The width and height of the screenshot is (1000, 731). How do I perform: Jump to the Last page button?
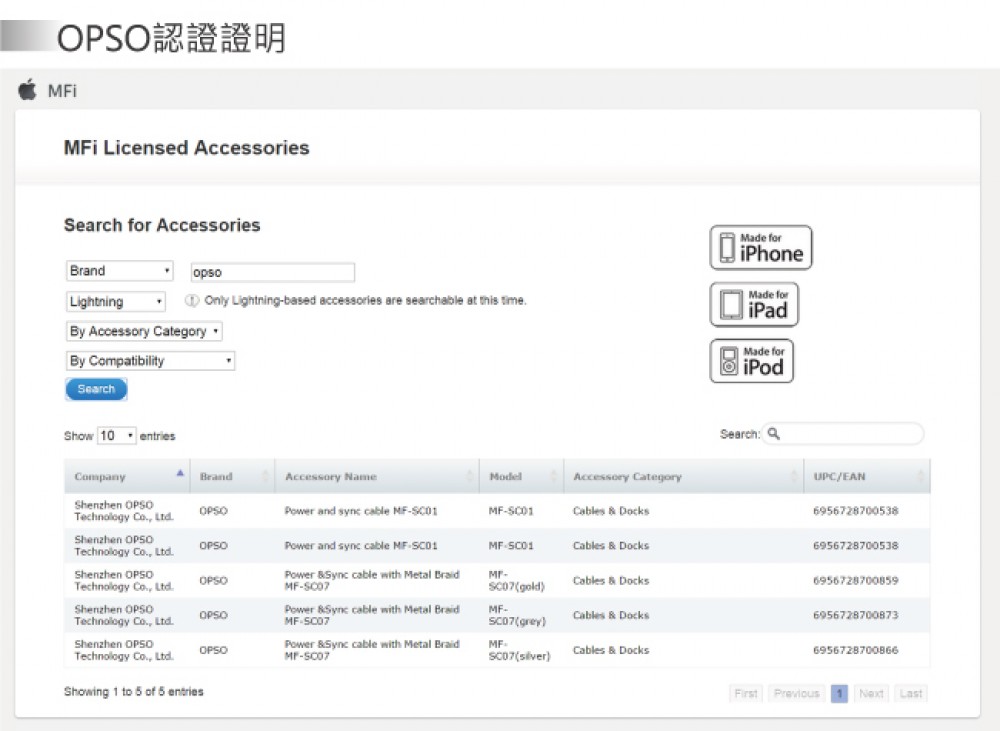(911, 693)
